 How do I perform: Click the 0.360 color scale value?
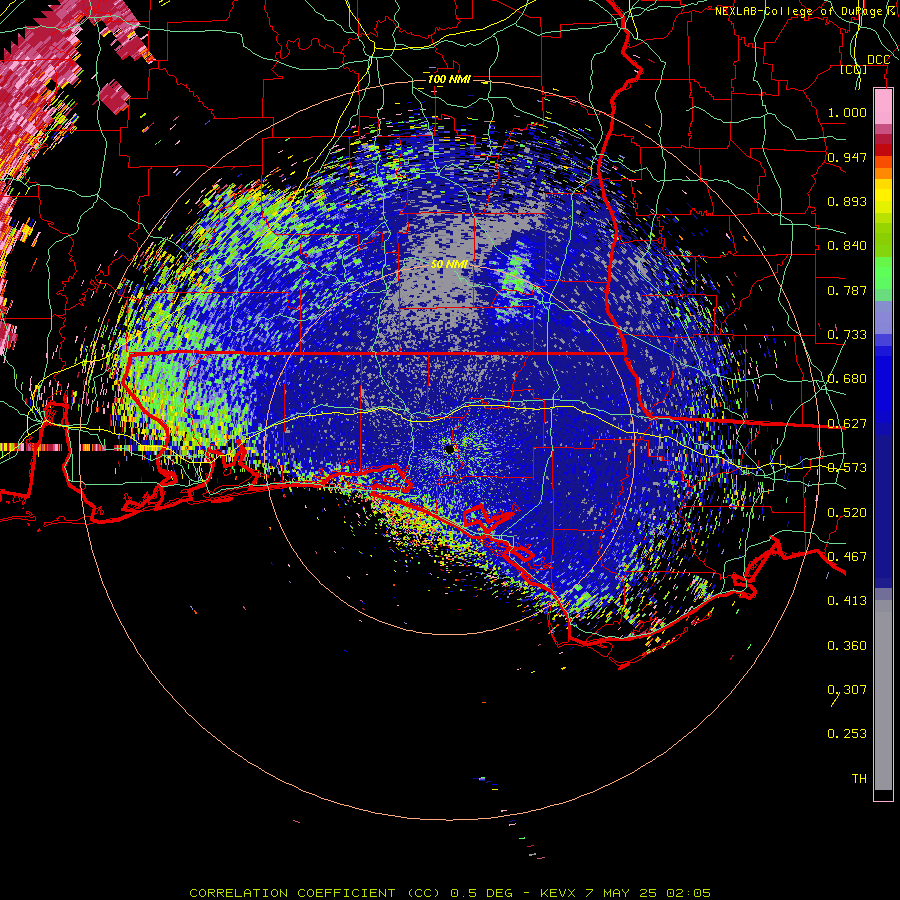tap(847, 646)
